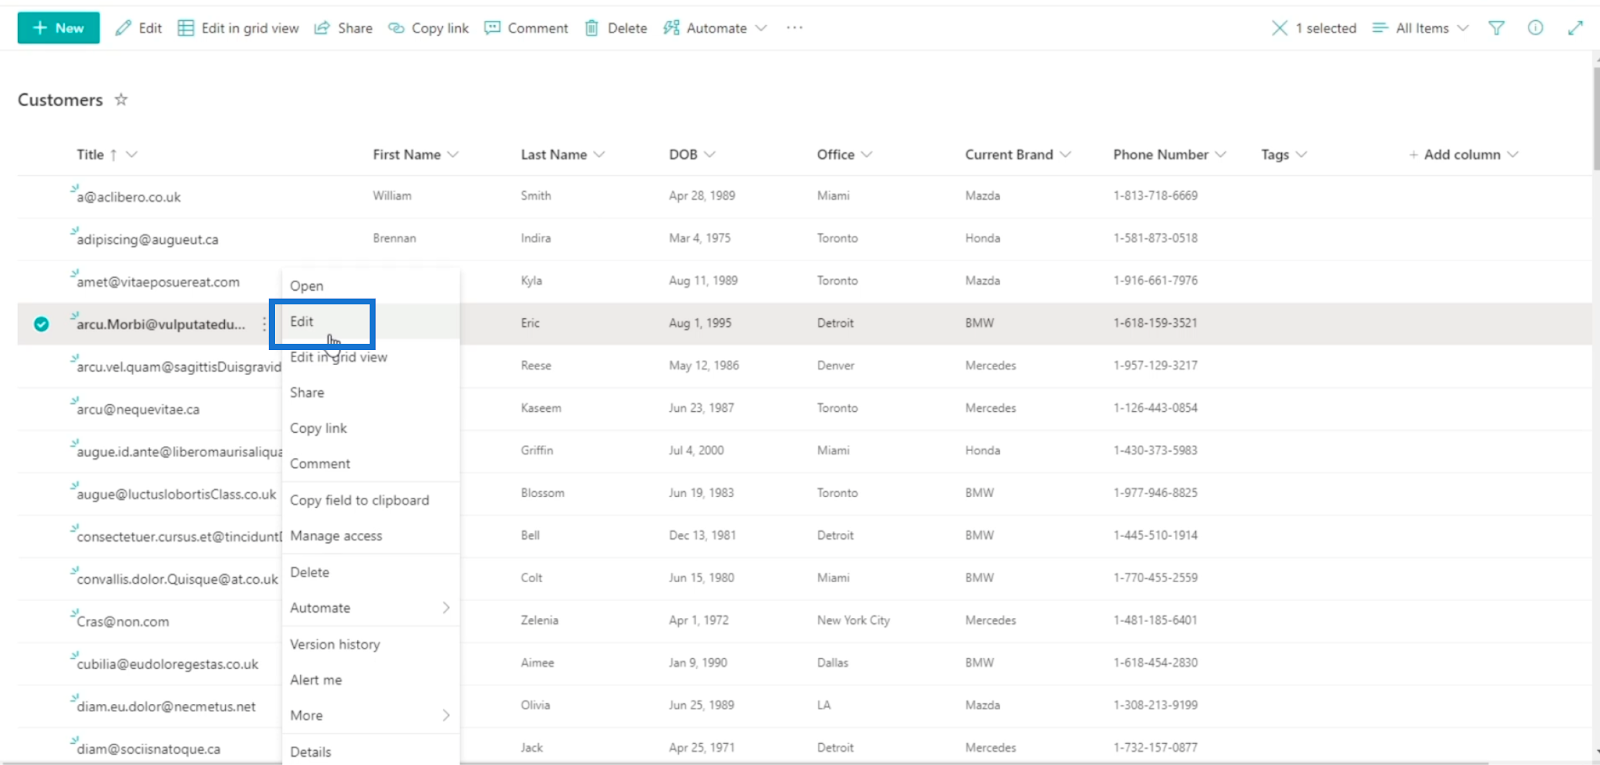The height and width of the screenshot is (765, 1600).
Task: Open the toolbar overflow ellipsis menu
Action: click(794, 28)
